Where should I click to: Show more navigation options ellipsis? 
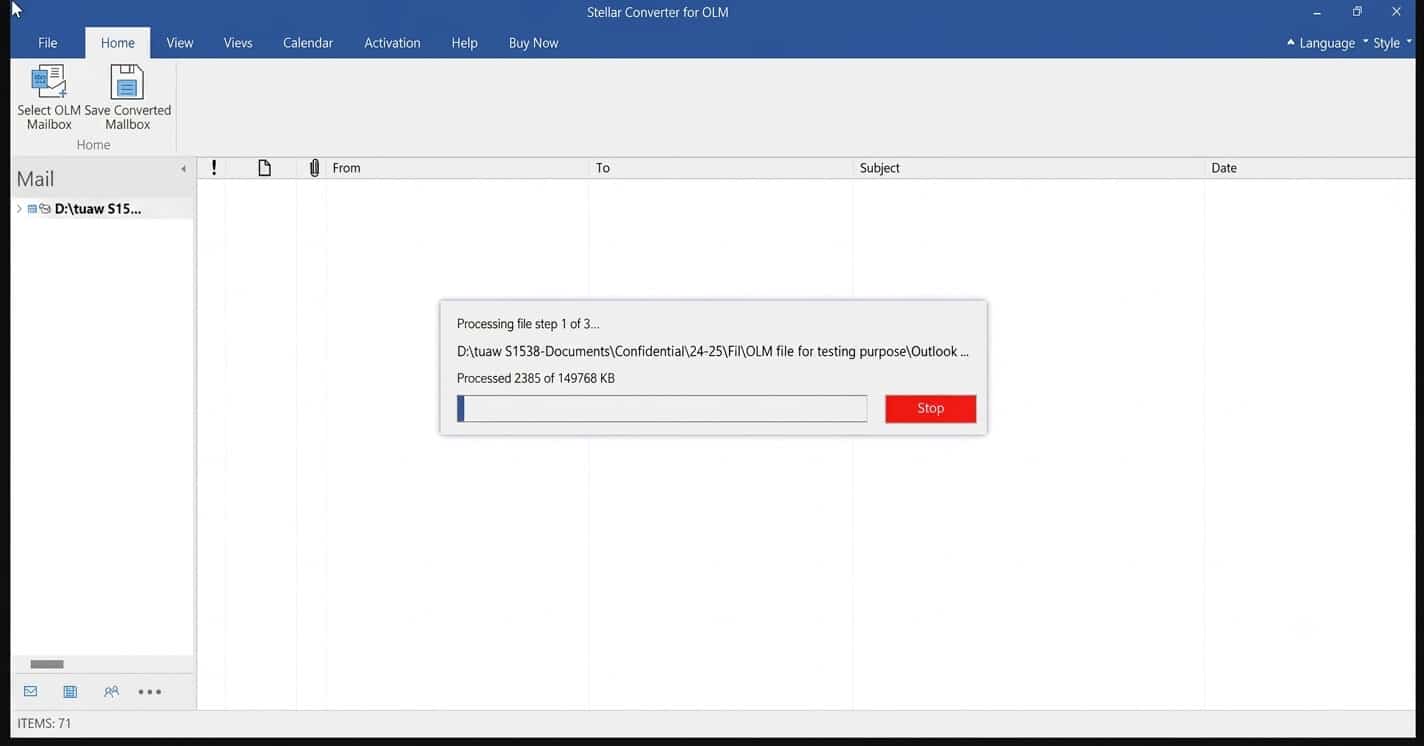pos(150,692)
